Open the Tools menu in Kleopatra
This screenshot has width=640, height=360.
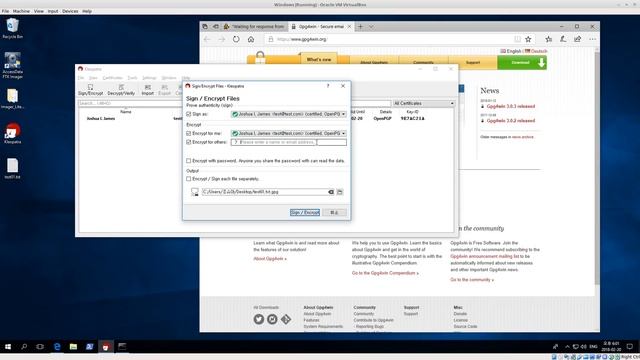click(x=132, y=78)
